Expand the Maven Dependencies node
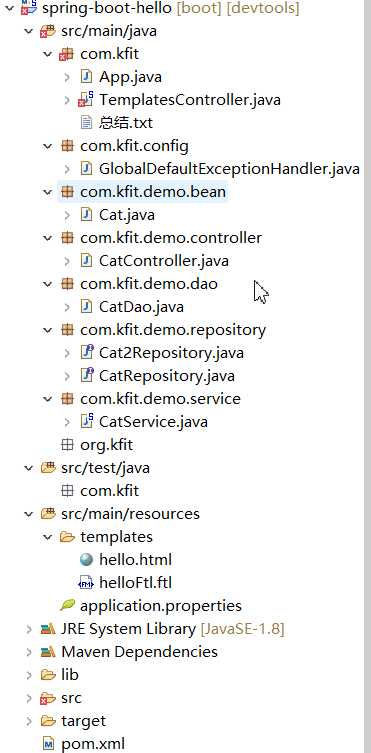Image resolution: width=371 pixels, height=753 pixels. pos(29,652)
